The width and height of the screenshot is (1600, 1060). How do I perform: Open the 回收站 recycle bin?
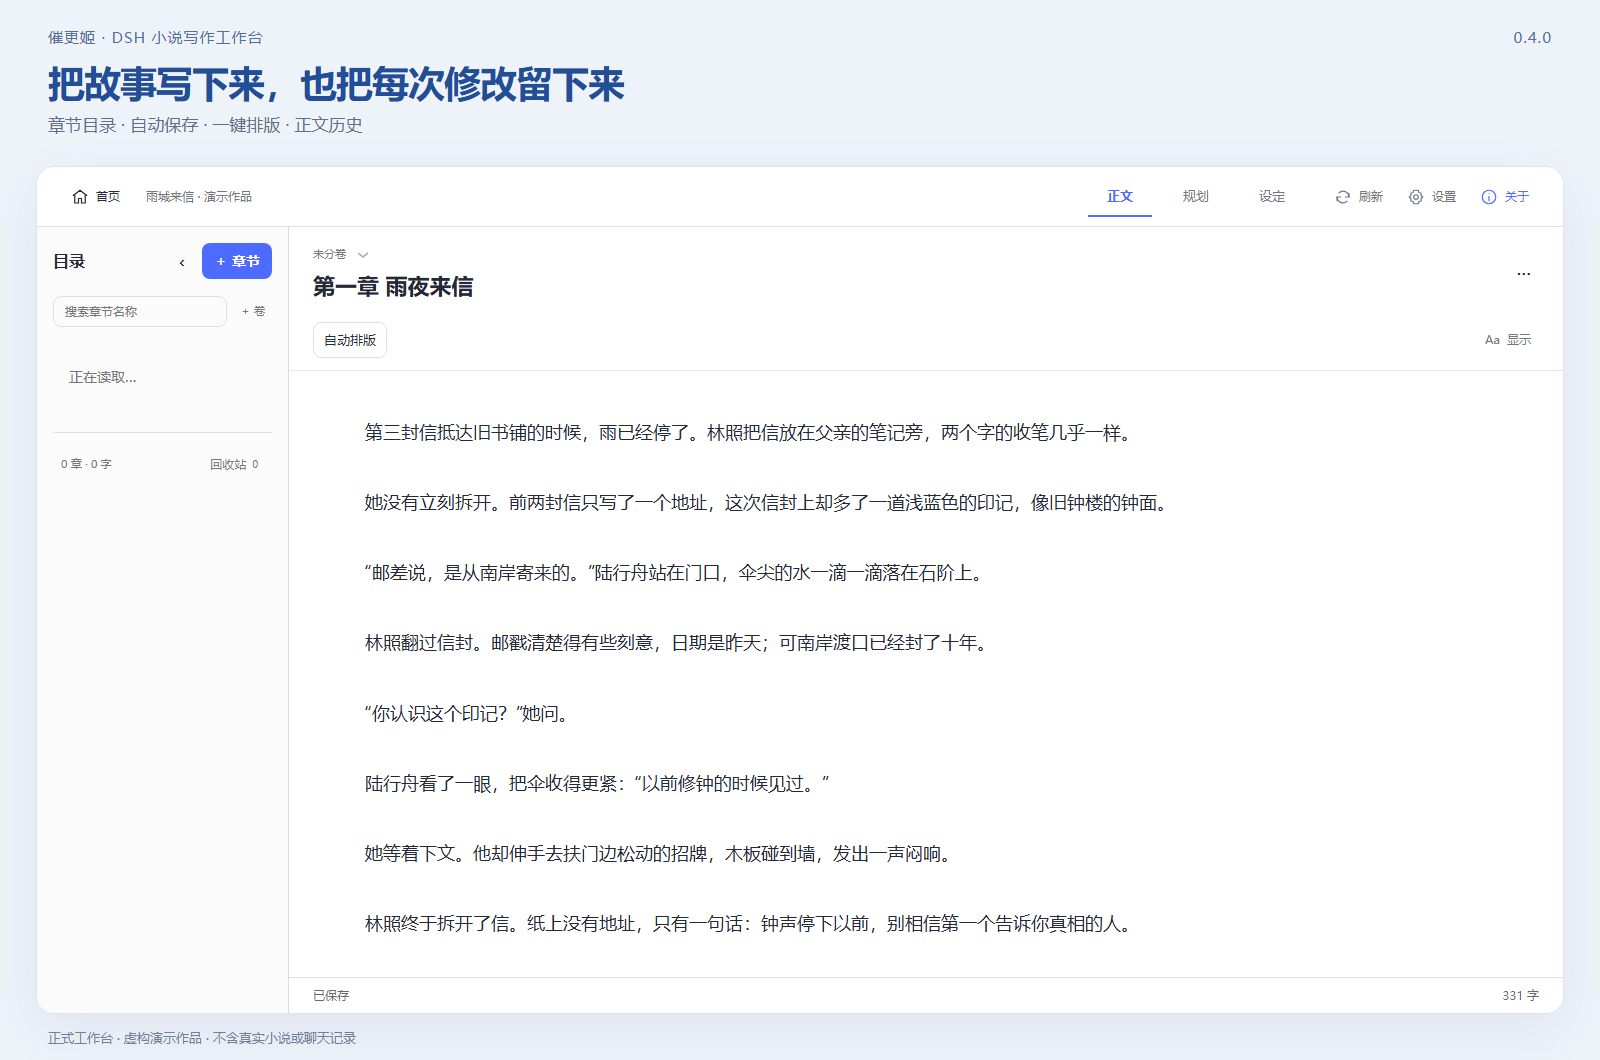coord(234,464)
